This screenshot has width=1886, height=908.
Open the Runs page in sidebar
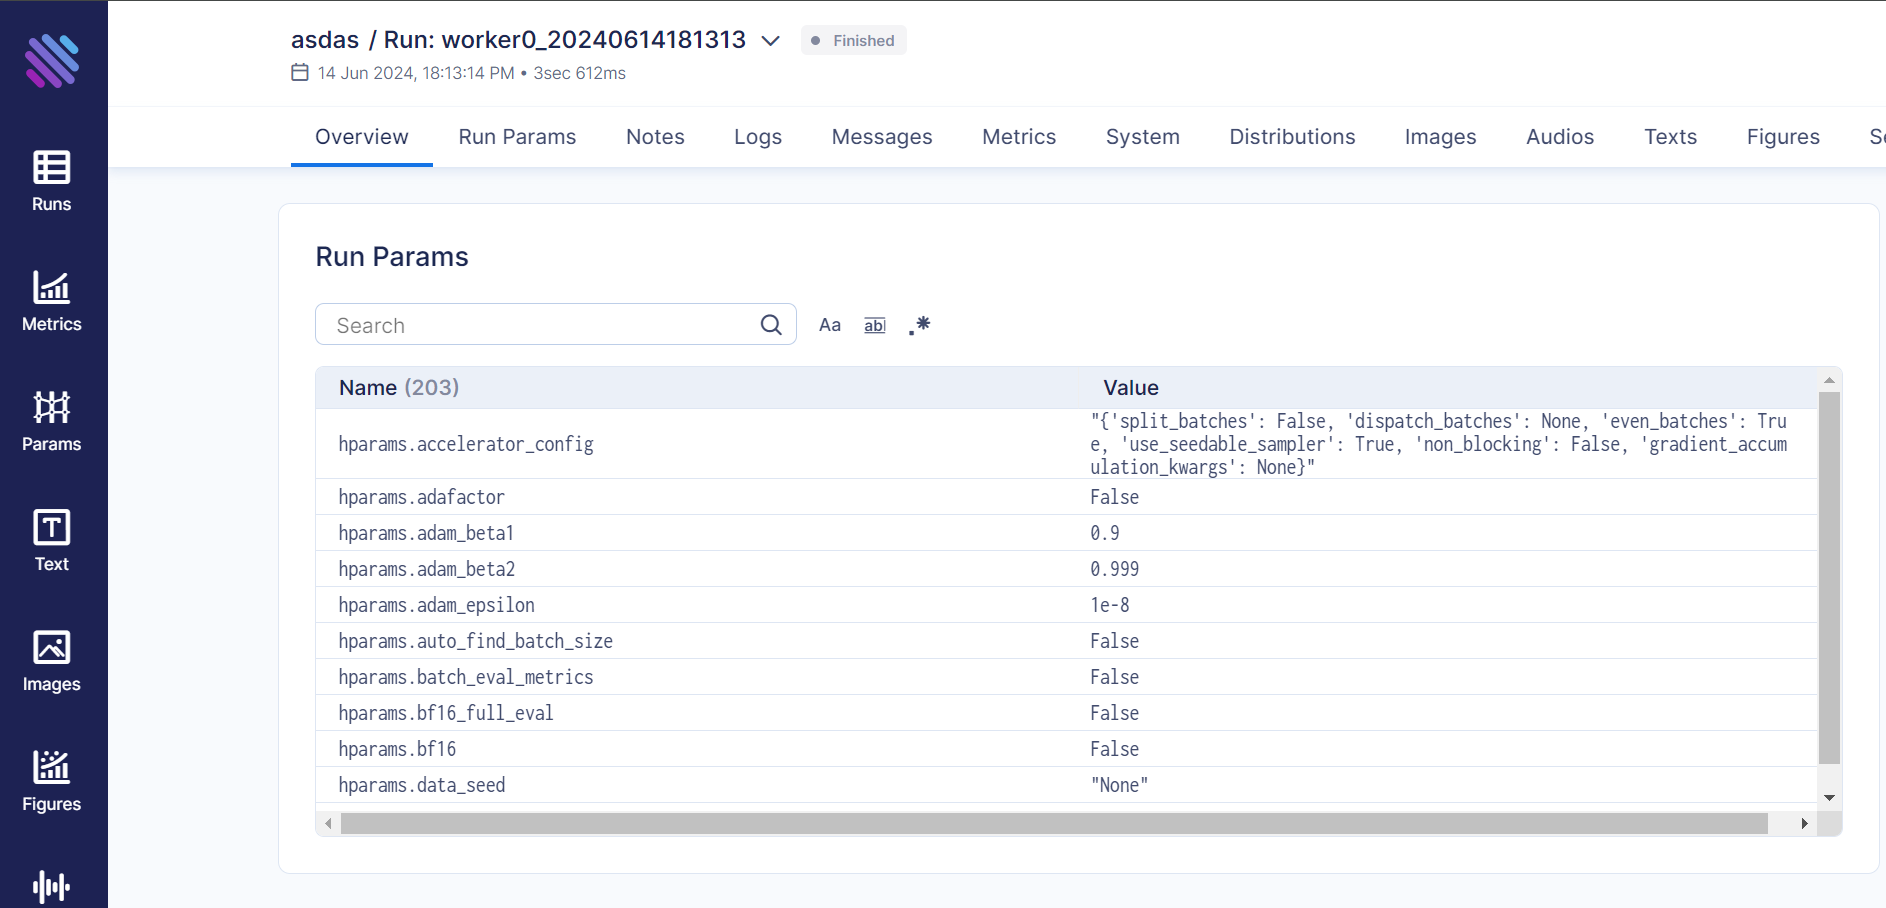(52, 181)
